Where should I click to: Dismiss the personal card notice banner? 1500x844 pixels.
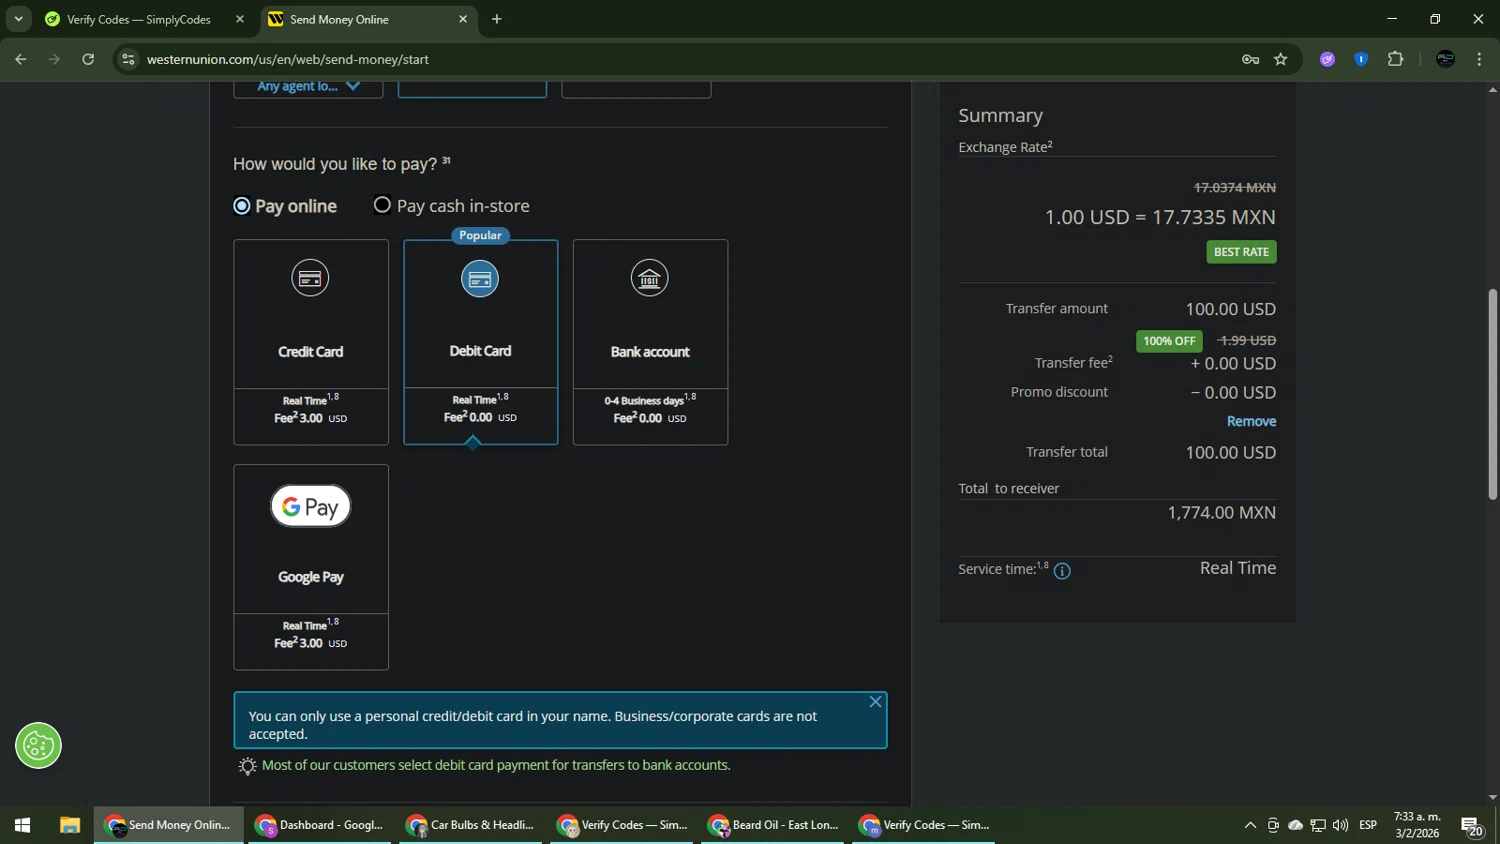point(875,702)
